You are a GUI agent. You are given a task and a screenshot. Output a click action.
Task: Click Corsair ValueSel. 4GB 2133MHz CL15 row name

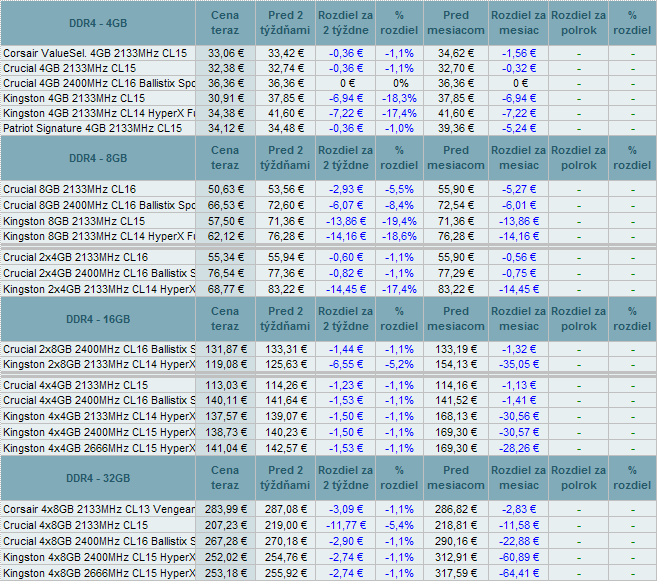pyautogui.click(x=95, y=53)
